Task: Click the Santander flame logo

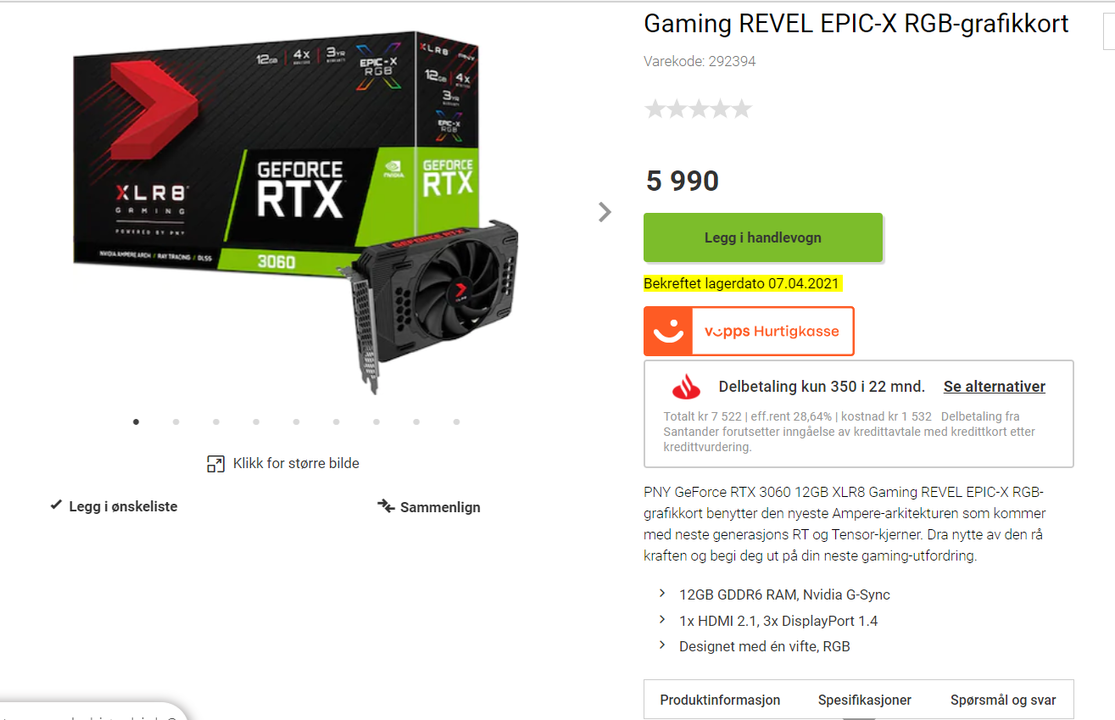Action: [x=686, y=387]
